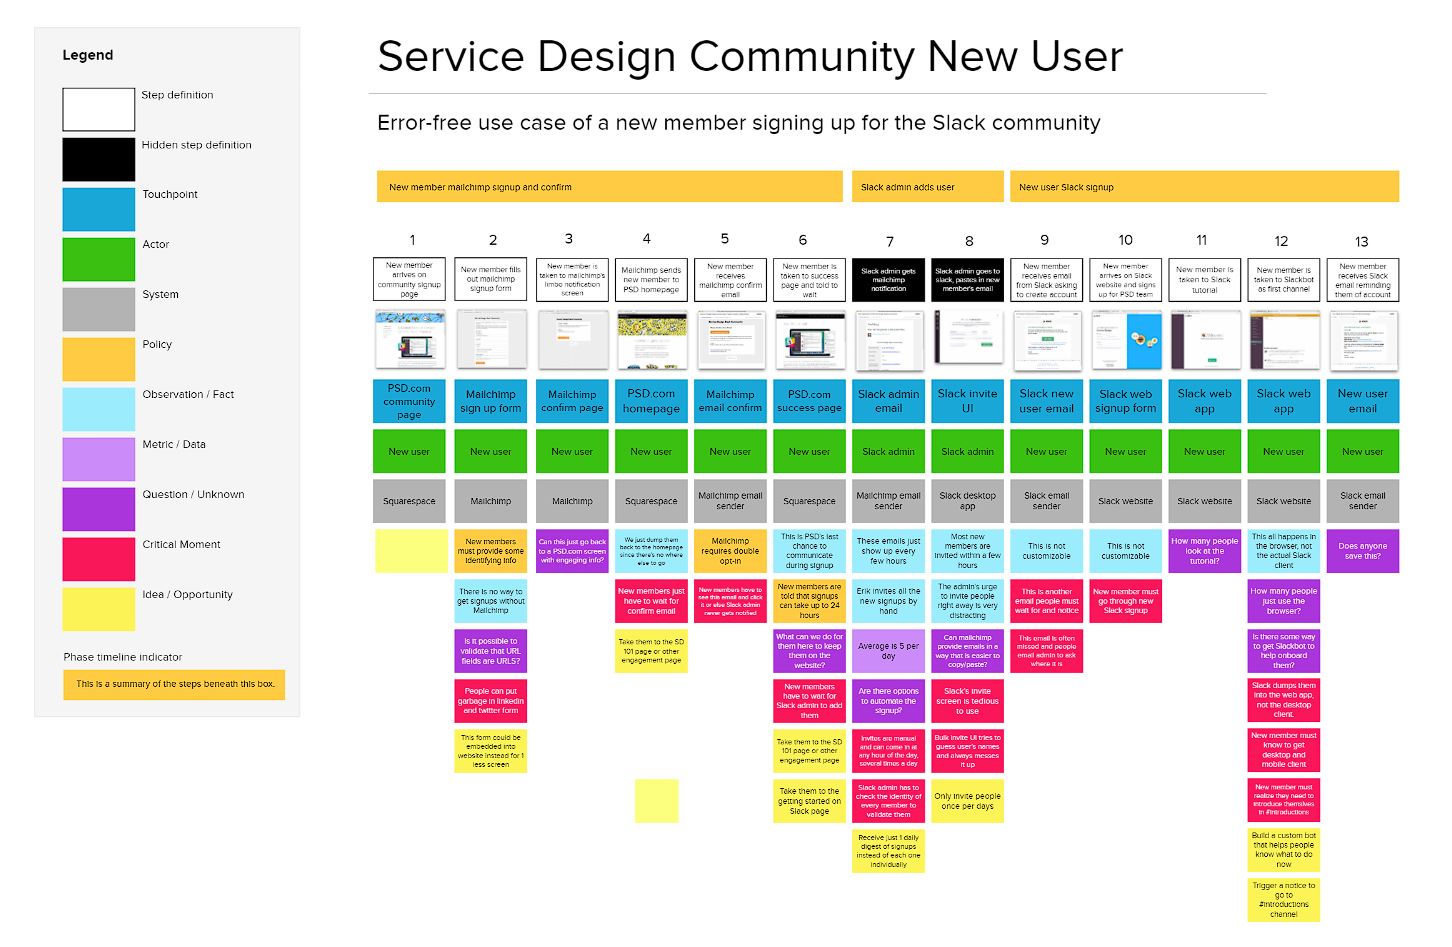Select the 'Slack admin email' touchpoint card
This screenshot has height=947, width=1452.
pyautogui.click(x=889, y=401)
